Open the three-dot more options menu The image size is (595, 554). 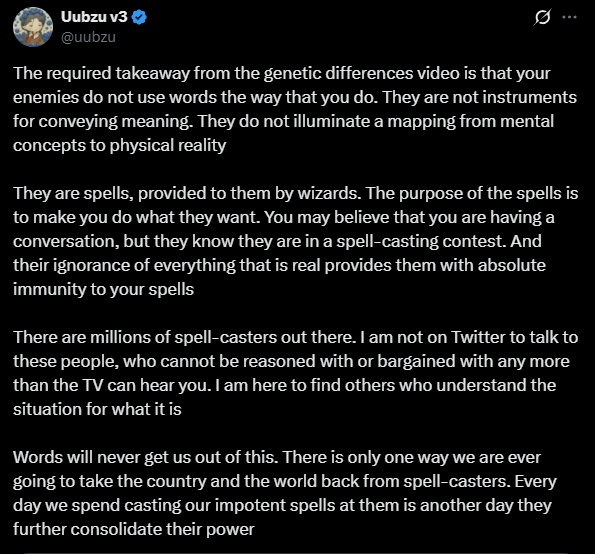(x=570, y=17)
